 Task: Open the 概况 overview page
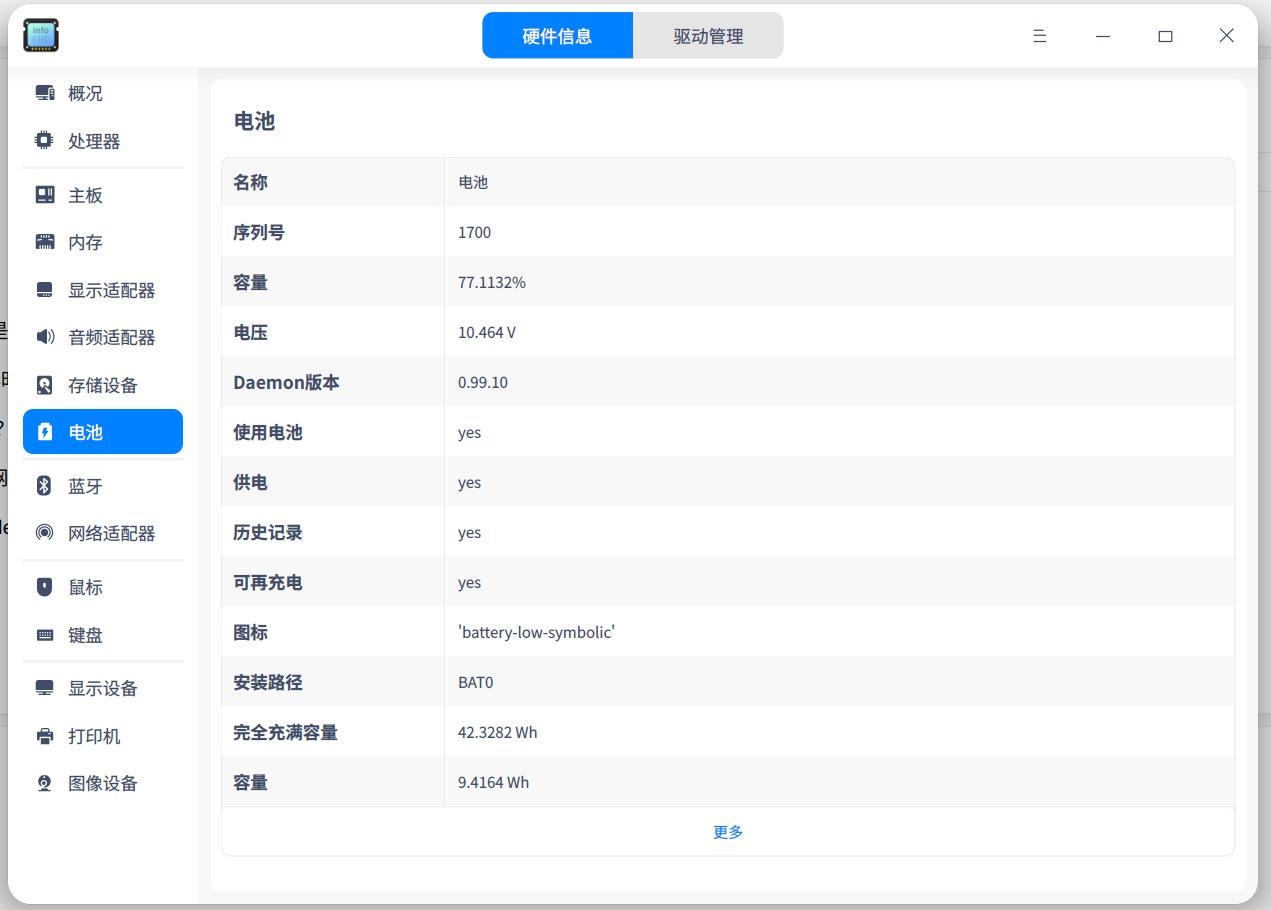tap(86, 93)
